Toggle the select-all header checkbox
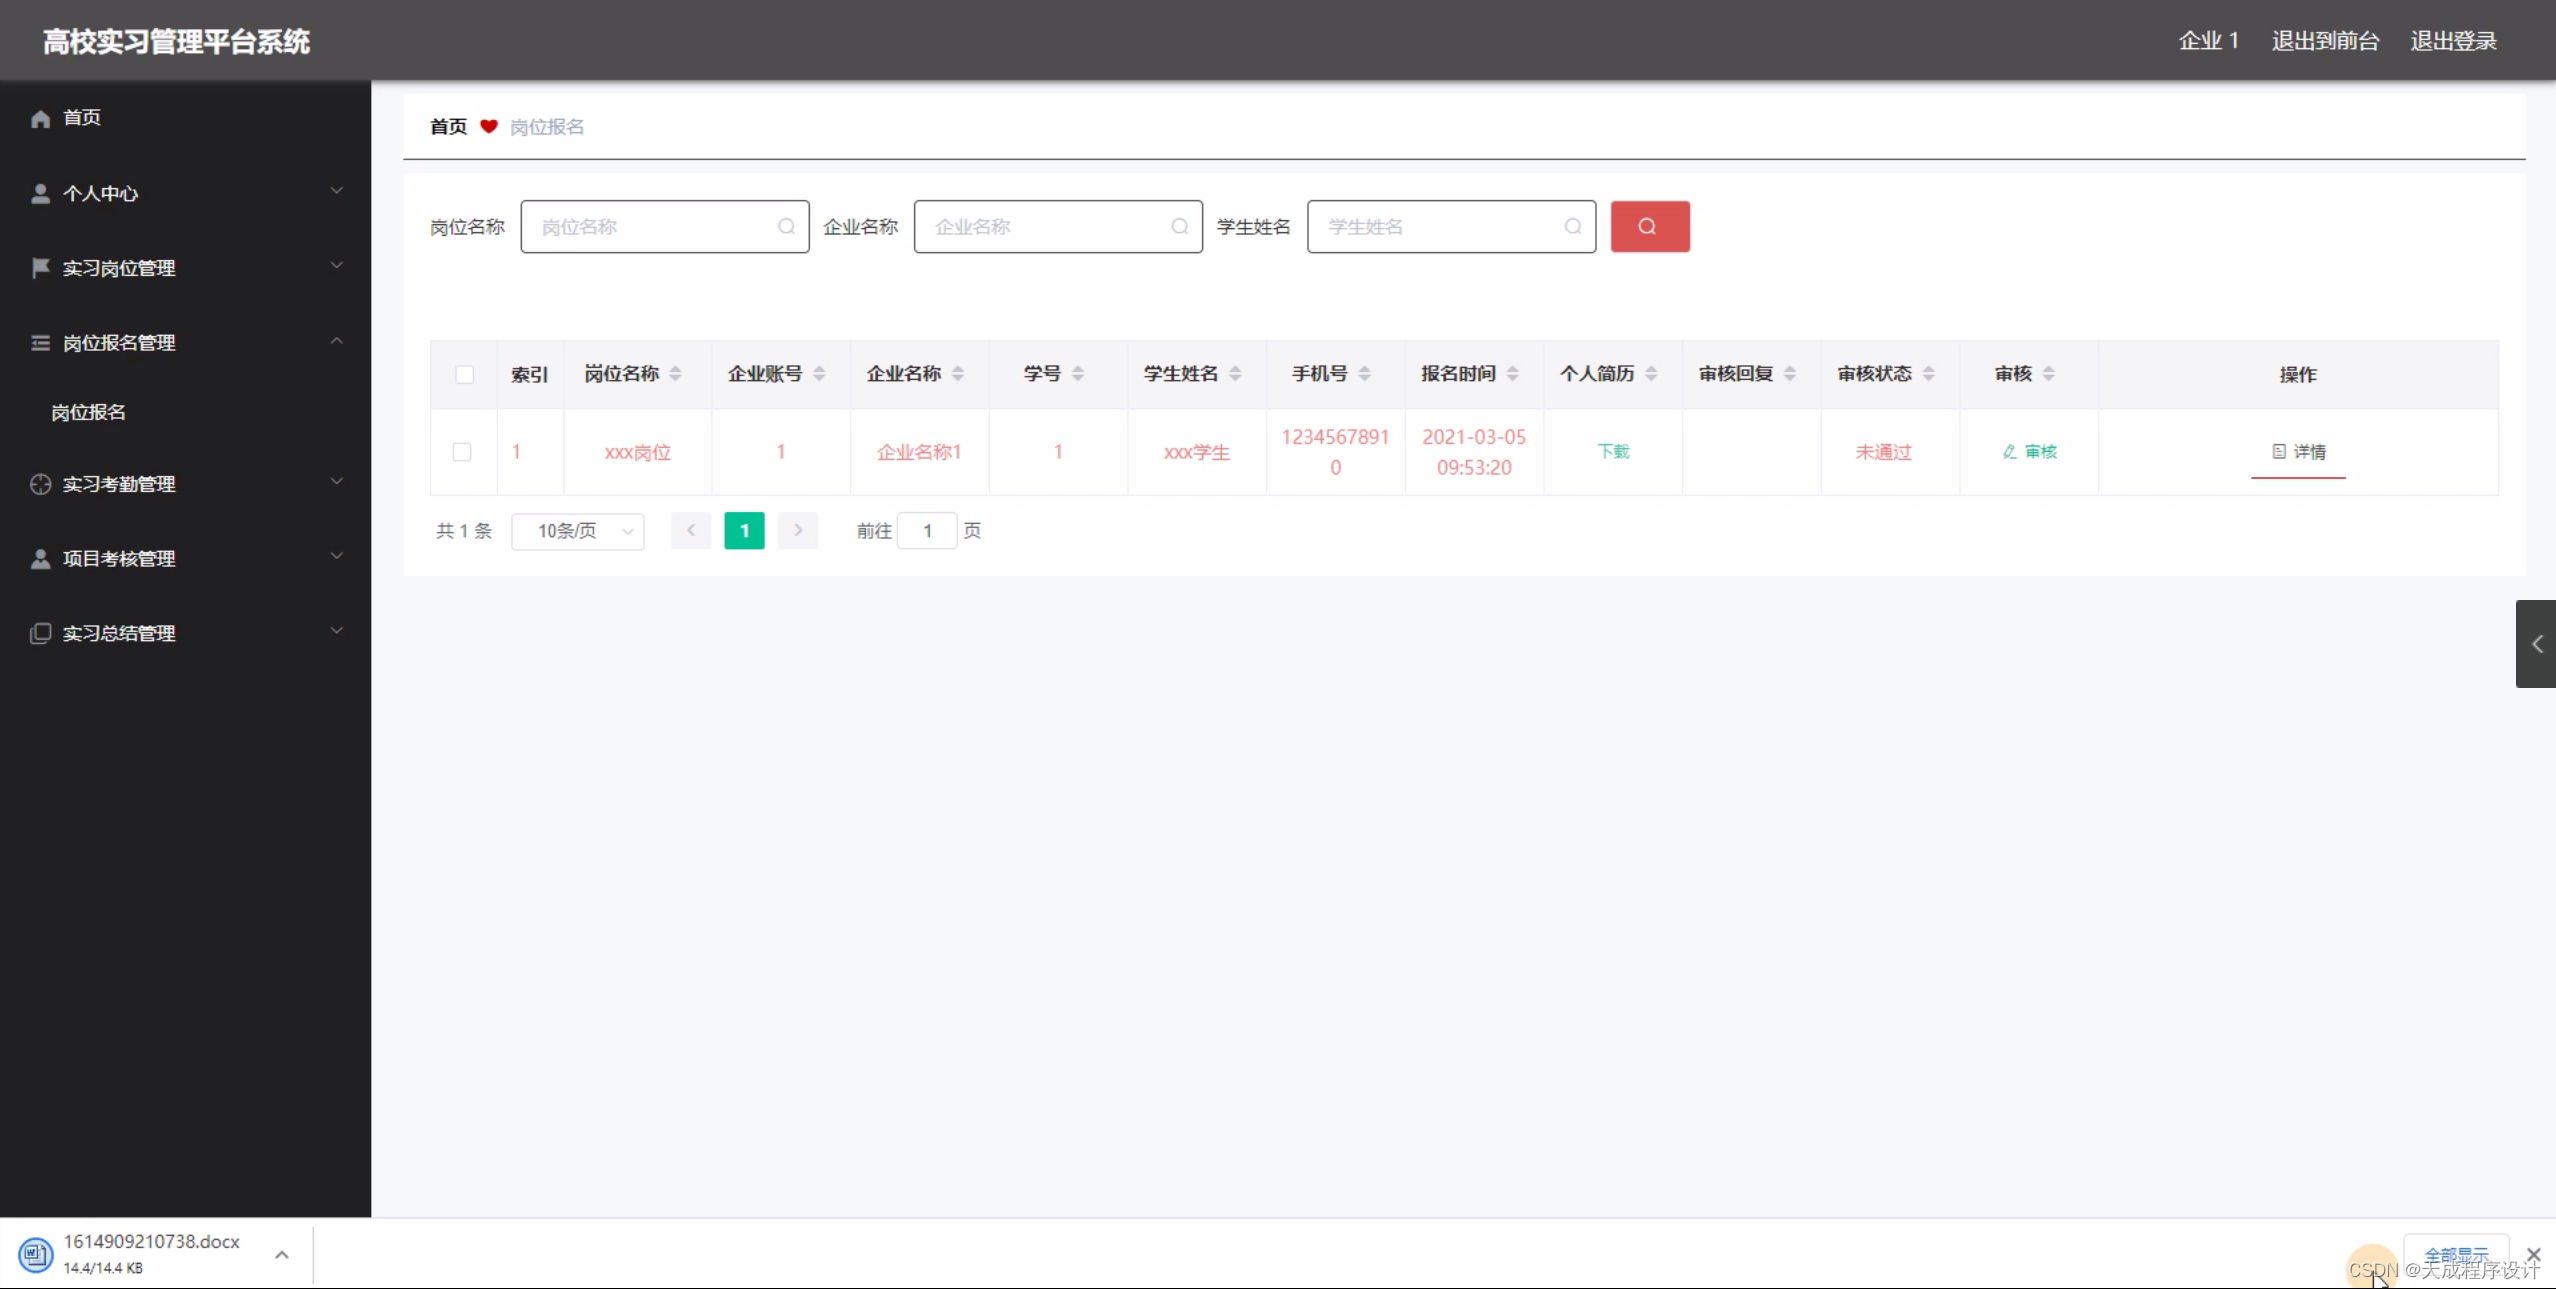 pyautogui.click(x=464, y=375)
